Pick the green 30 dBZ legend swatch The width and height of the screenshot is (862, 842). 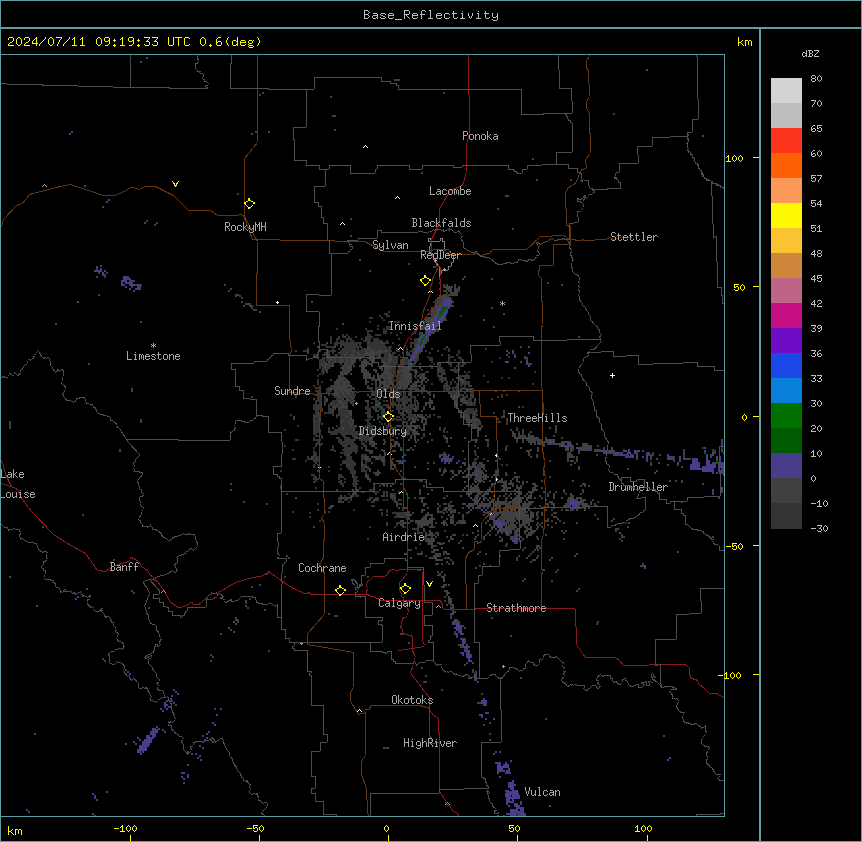[786, 416]
